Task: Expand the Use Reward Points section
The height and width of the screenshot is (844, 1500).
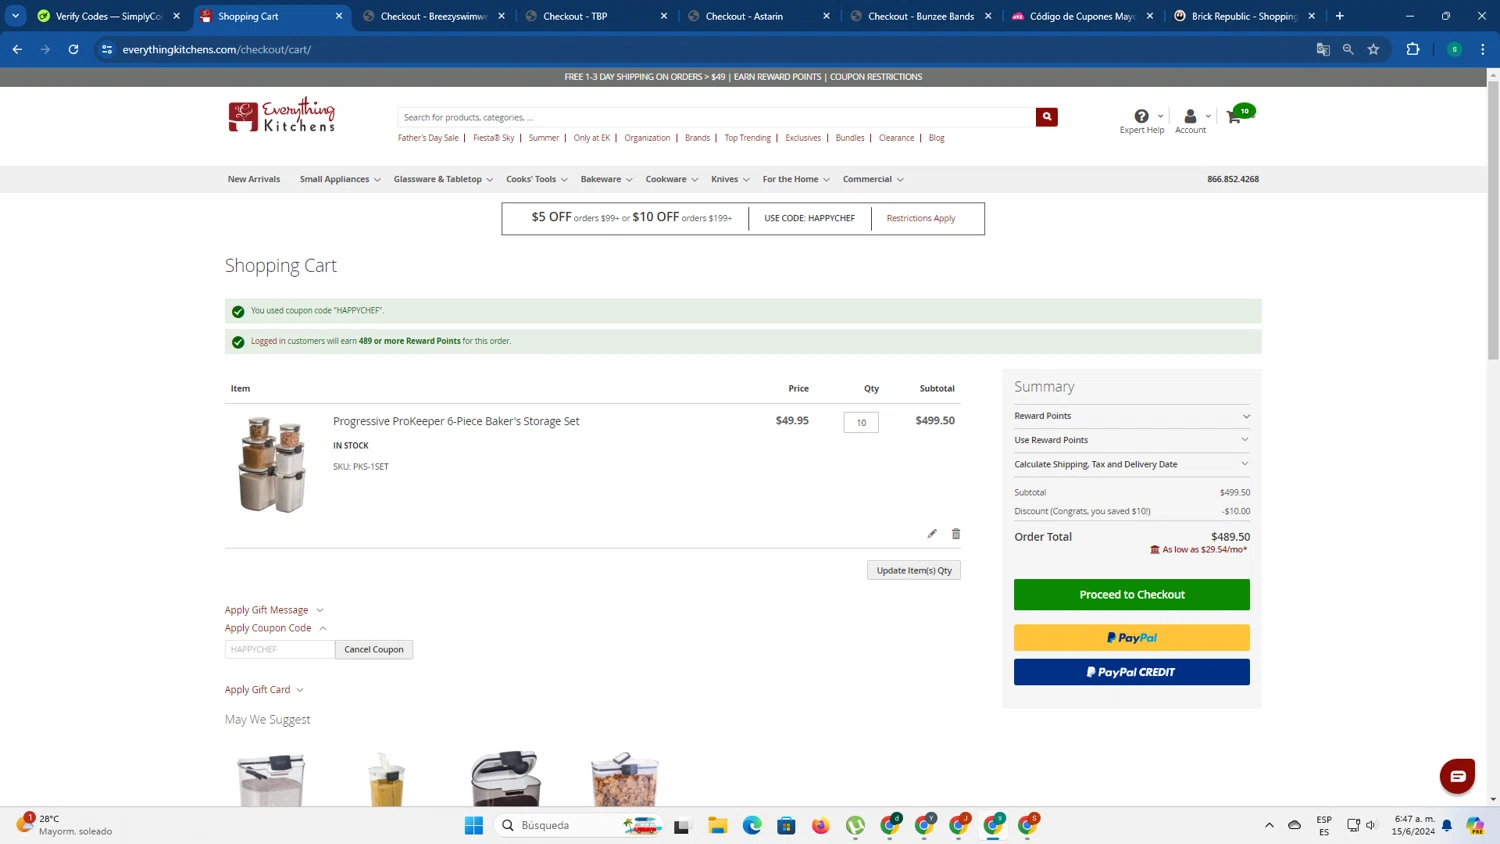Action: 1132,440
